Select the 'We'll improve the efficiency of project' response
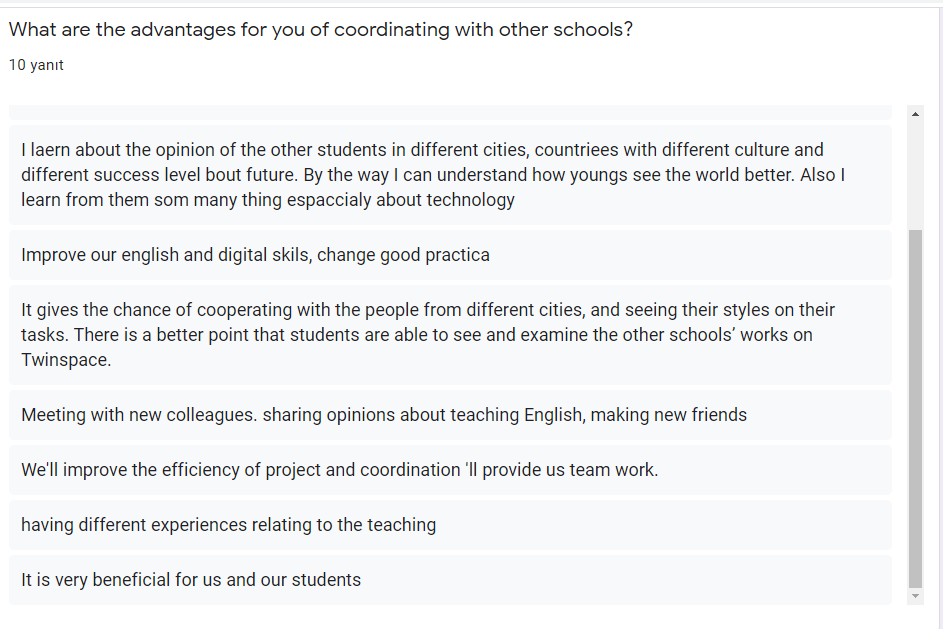 450,470
